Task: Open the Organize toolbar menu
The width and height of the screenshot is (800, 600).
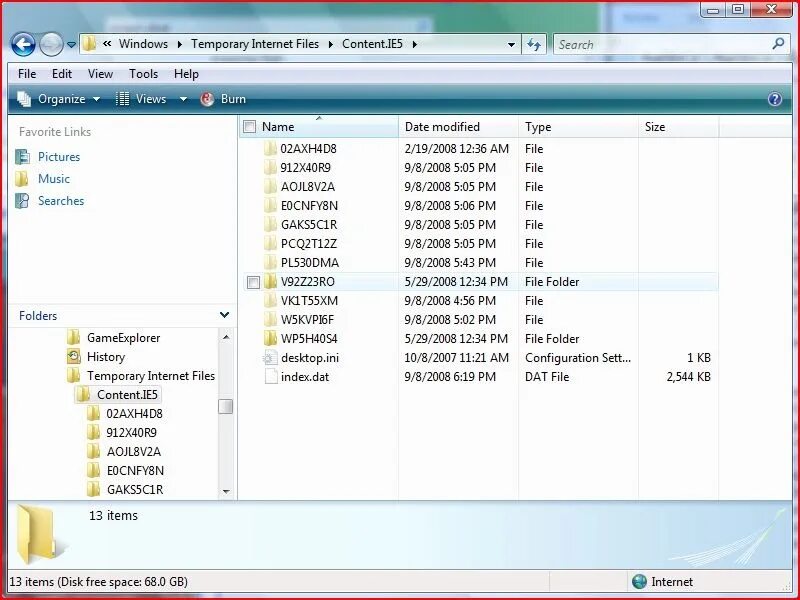Action: (59, 99)
